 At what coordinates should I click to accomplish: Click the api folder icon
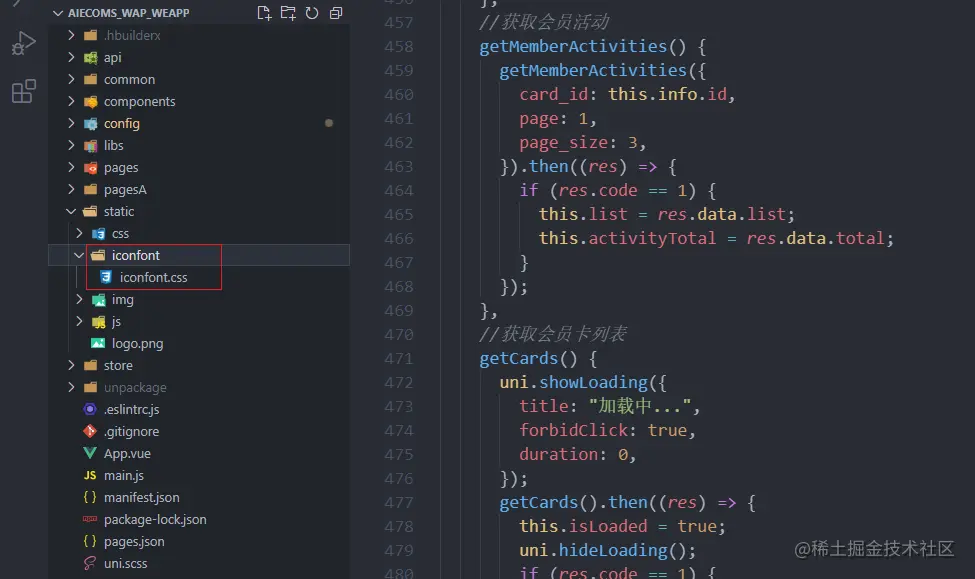tap(91, 58)
